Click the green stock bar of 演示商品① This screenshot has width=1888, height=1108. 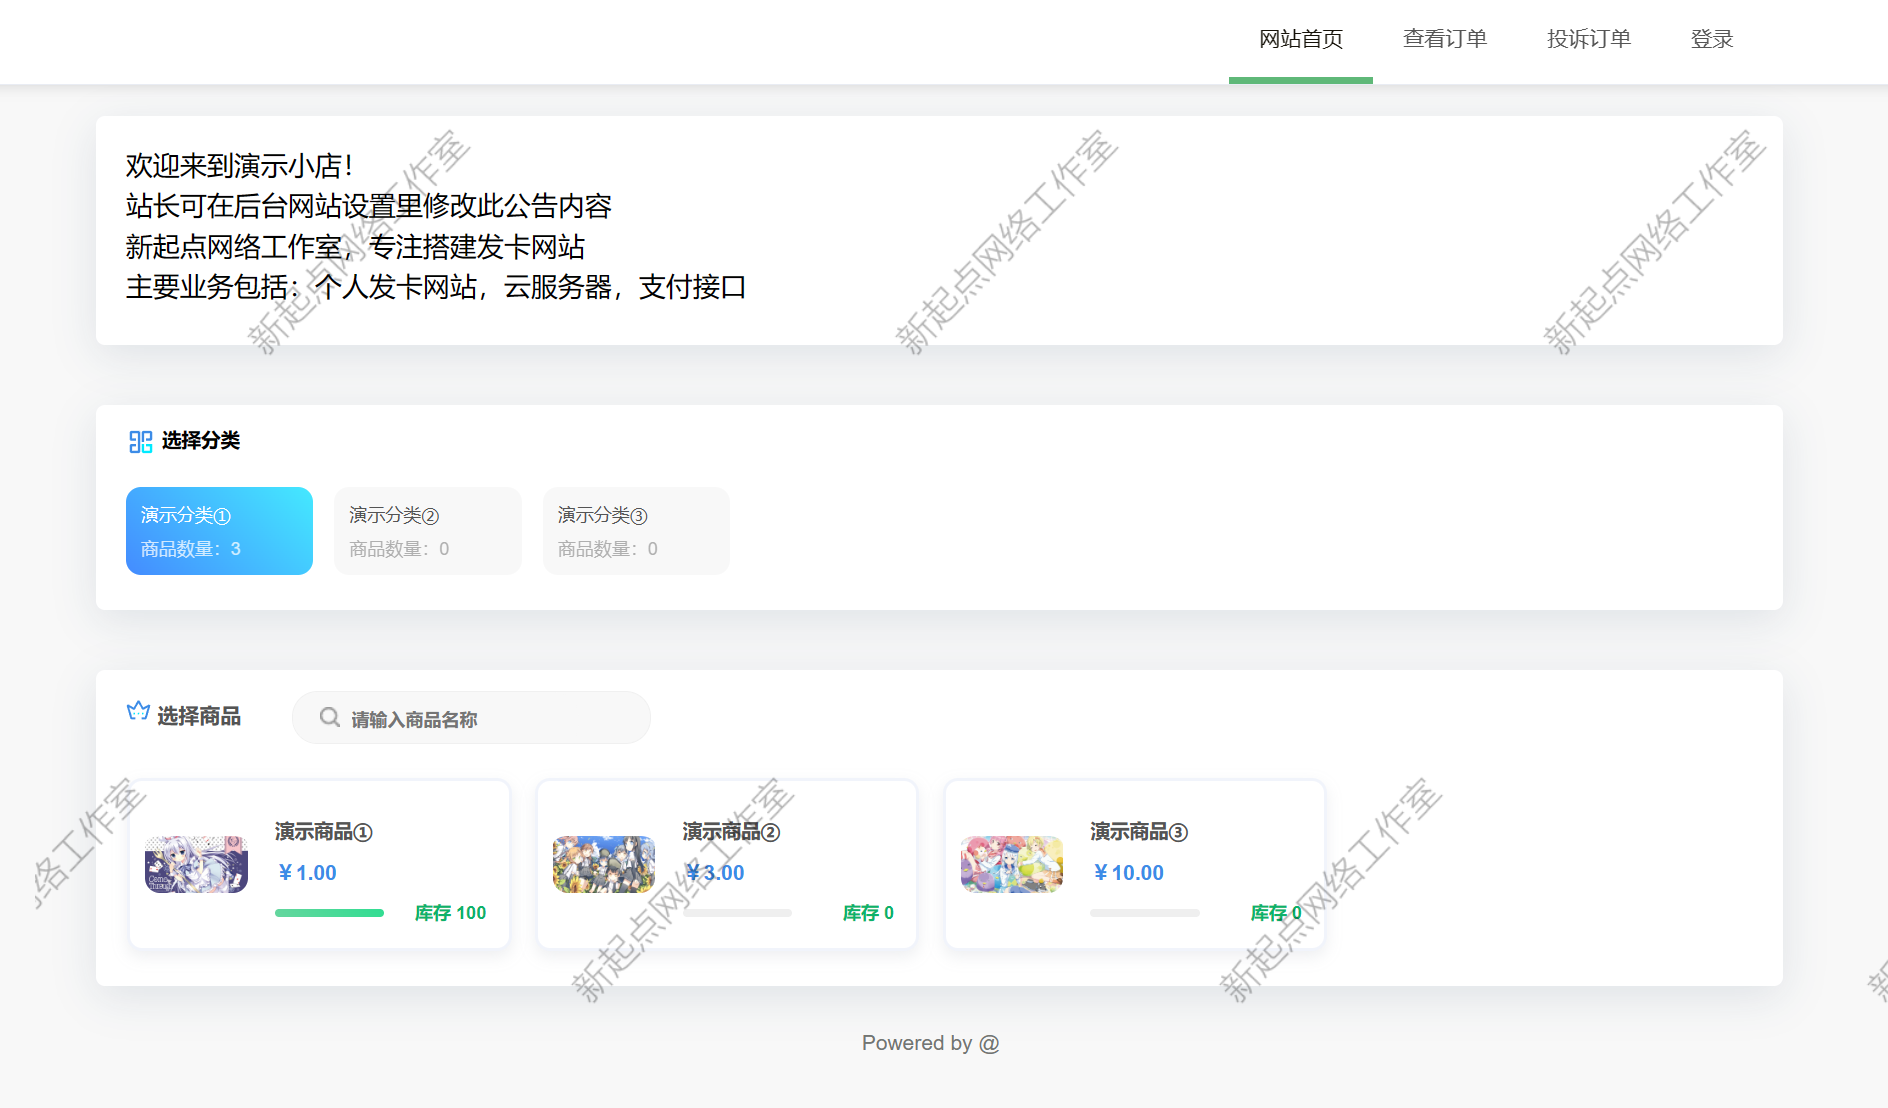pos(329,912)
